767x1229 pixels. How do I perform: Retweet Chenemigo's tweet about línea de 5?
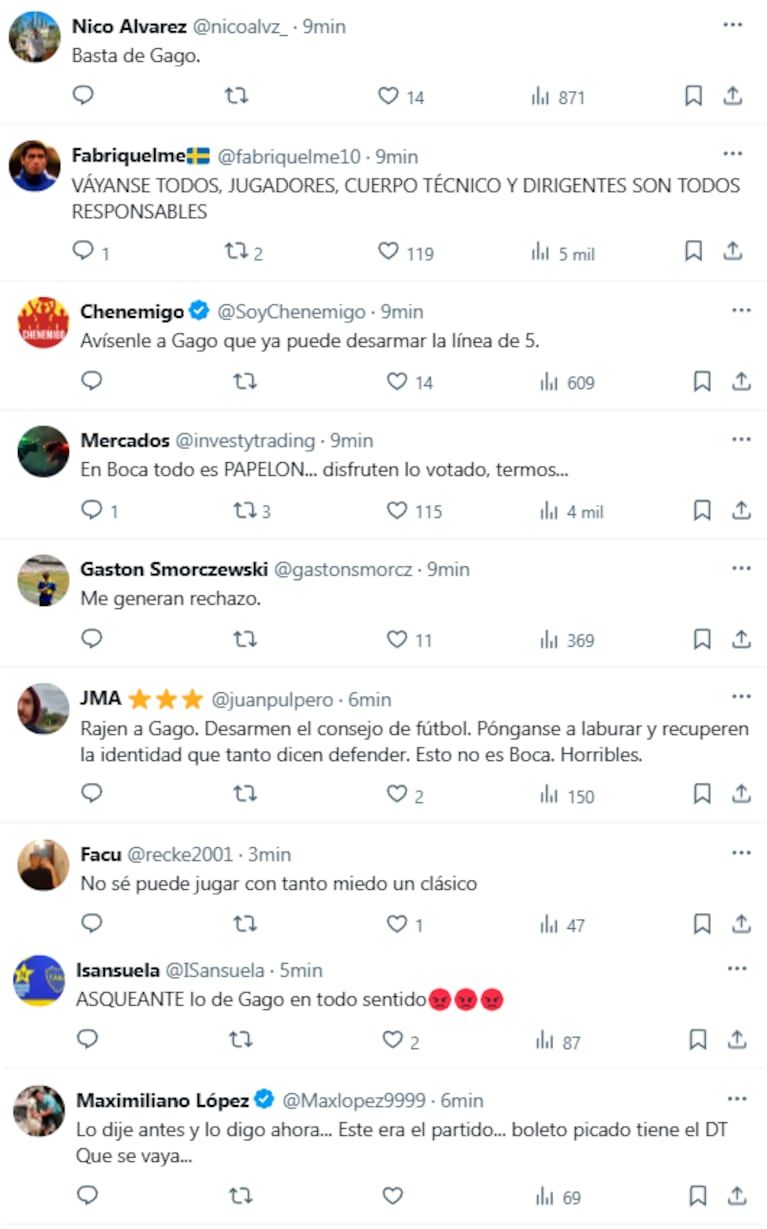click(x=244, y=381)
